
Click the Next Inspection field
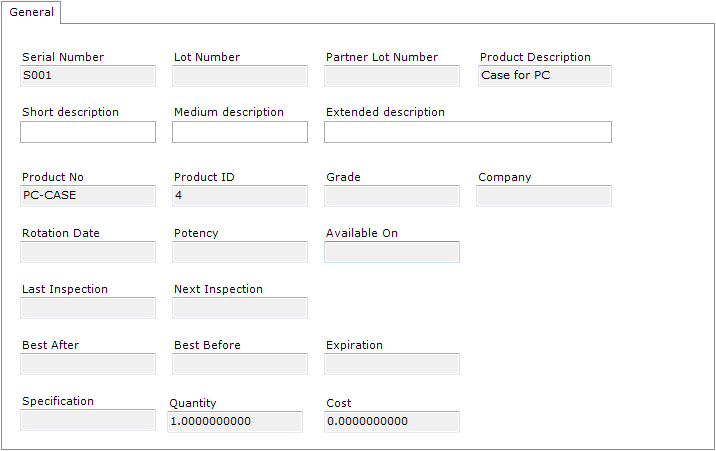pos(240,308)
